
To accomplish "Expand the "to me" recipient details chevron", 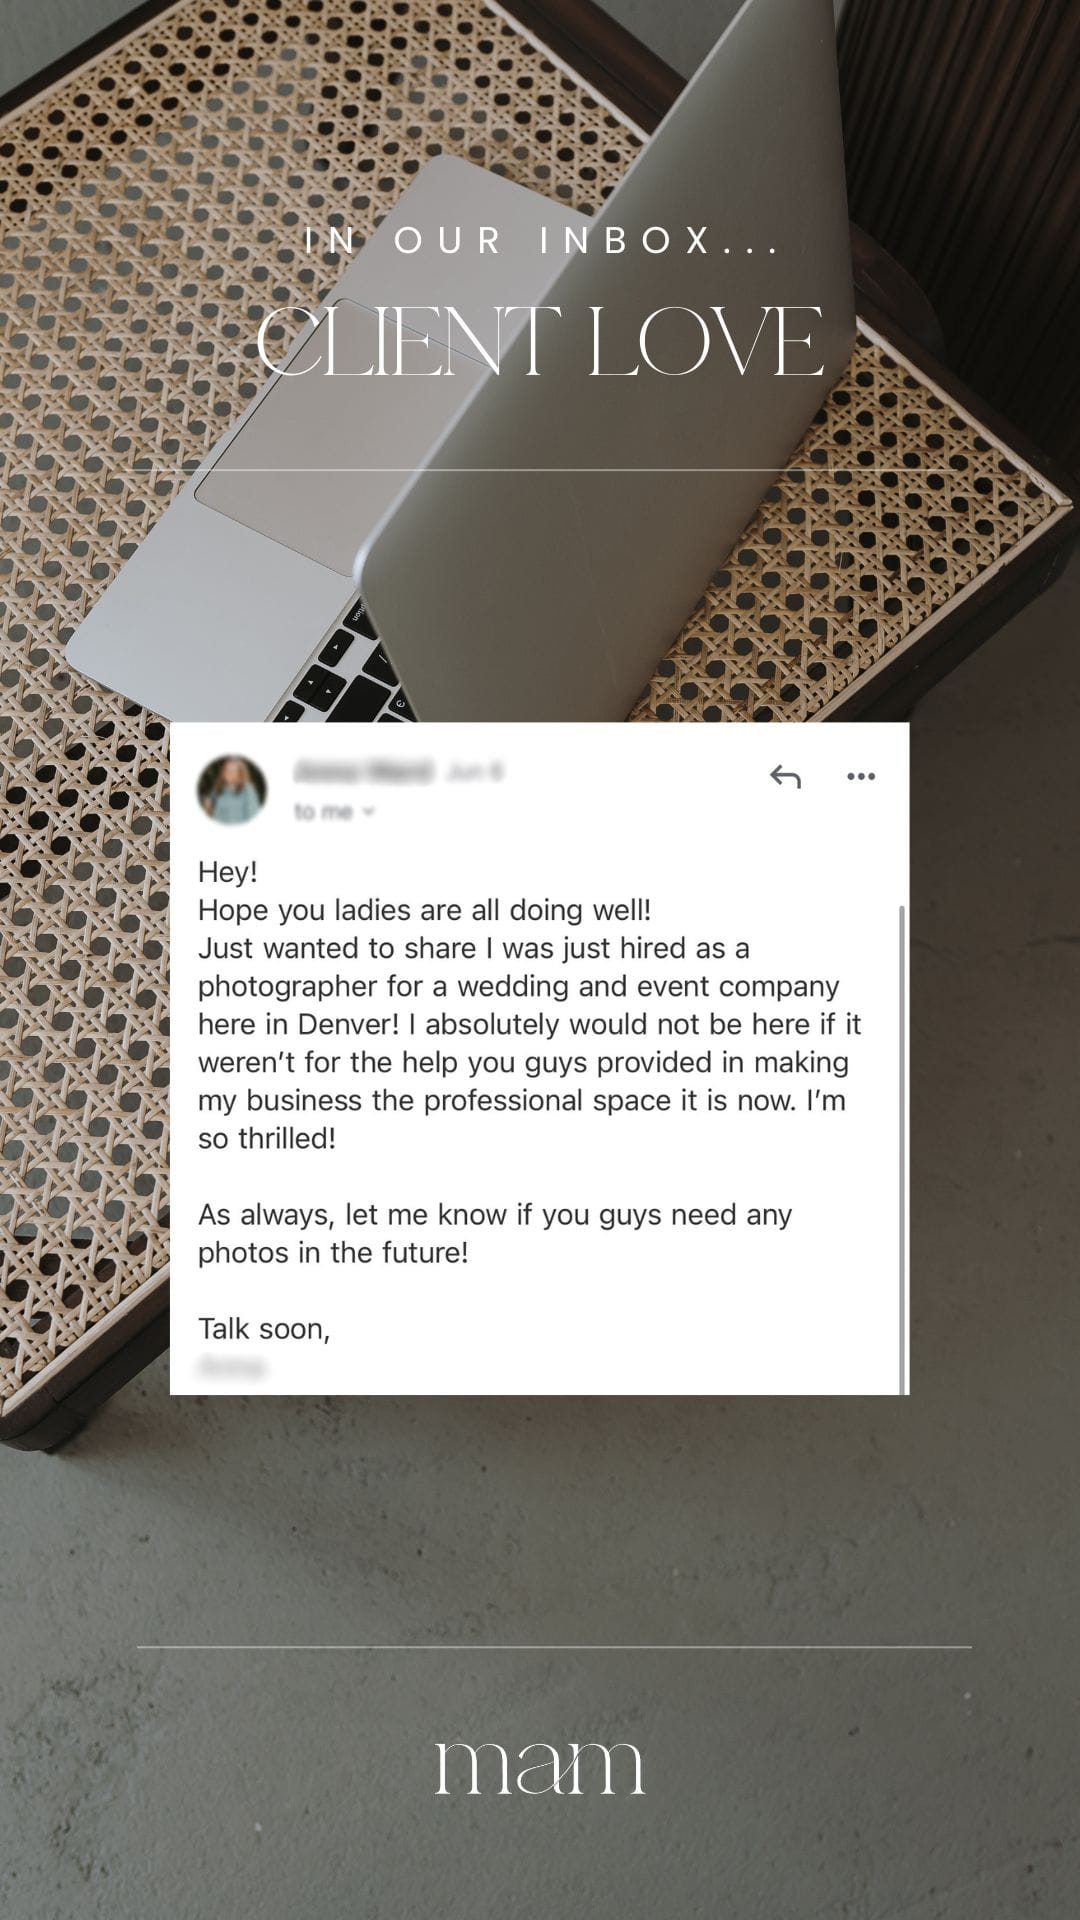I will (368, 811).
